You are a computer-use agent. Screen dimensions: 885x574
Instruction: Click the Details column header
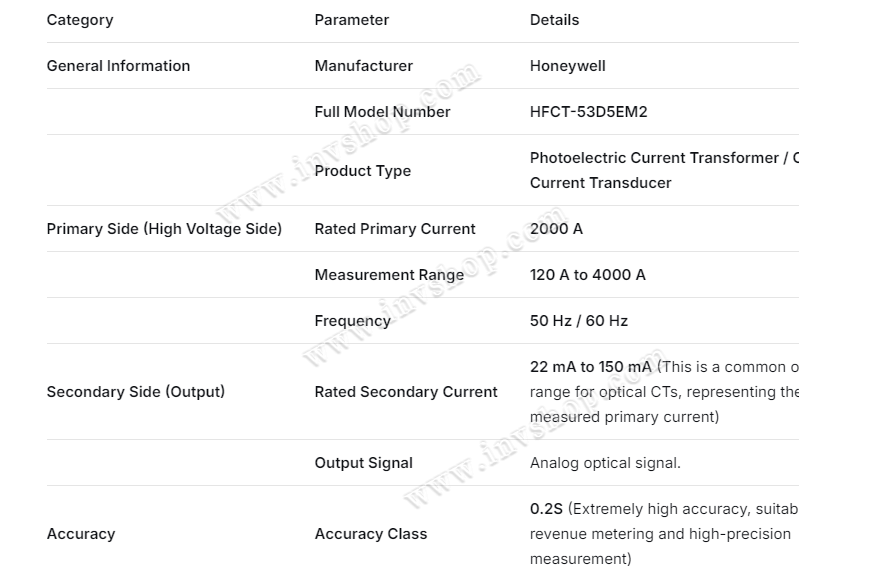[x=554, y=20]
